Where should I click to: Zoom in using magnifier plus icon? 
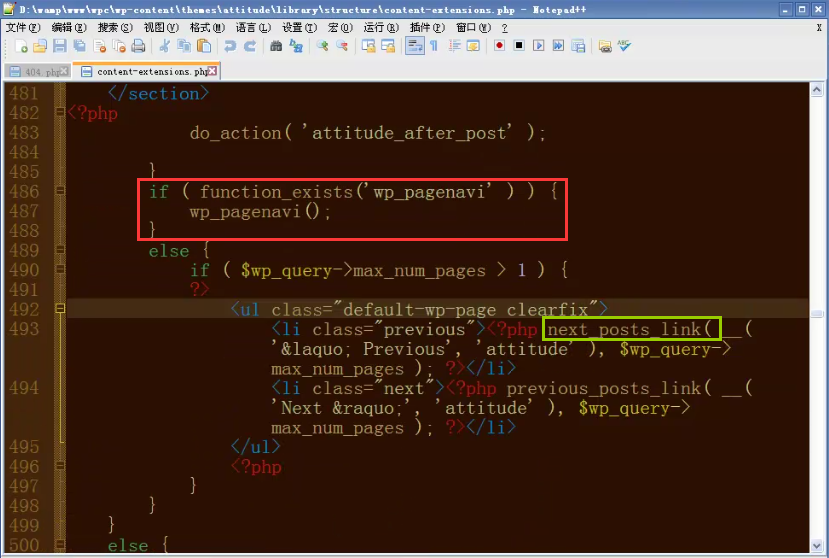[x=322, y=46]
